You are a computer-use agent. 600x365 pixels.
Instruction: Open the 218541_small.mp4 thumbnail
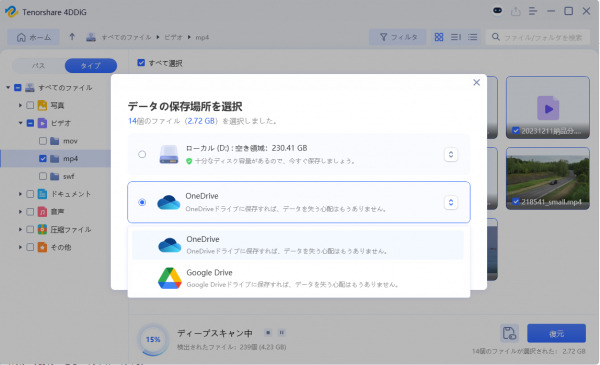click(x=548, y=178)
